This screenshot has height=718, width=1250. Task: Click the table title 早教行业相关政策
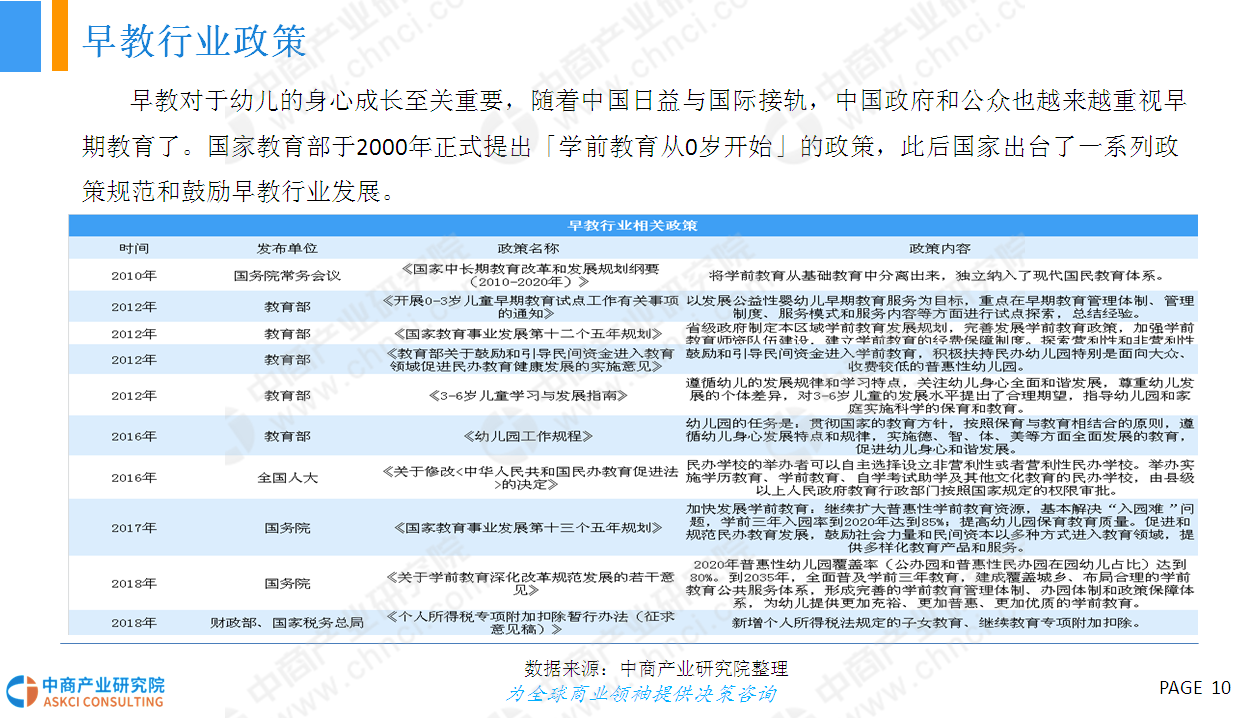pyautogui.click(x=633, y=225)
